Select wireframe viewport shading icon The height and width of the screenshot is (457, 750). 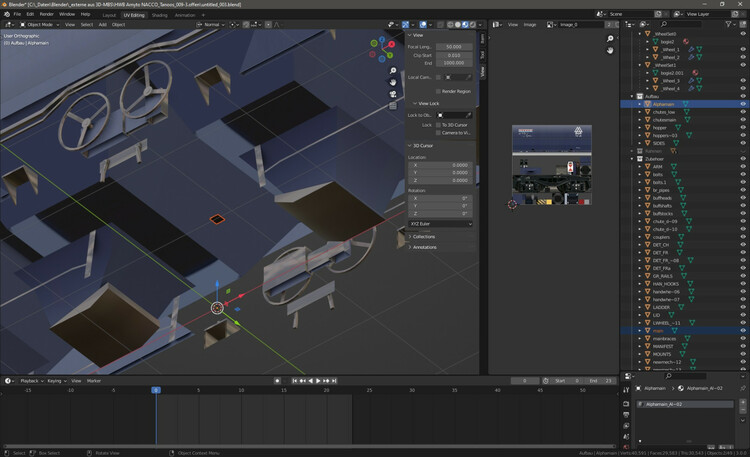coord(450,24)
